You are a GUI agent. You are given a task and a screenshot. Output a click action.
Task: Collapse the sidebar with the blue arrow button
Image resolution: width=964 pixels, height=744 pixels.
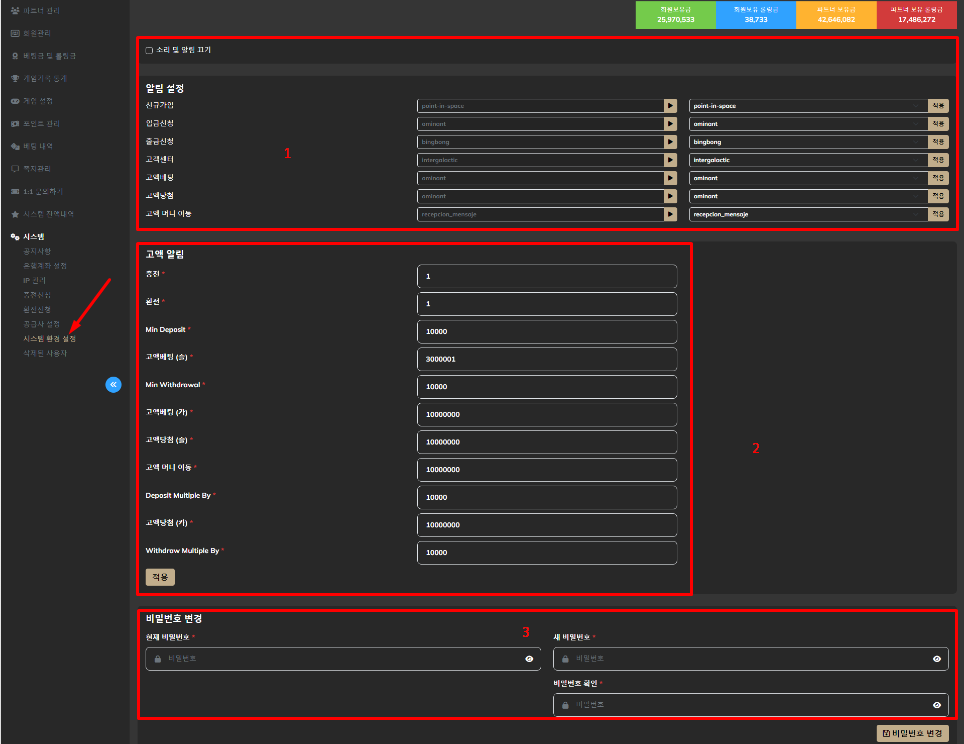coord(113,384)
